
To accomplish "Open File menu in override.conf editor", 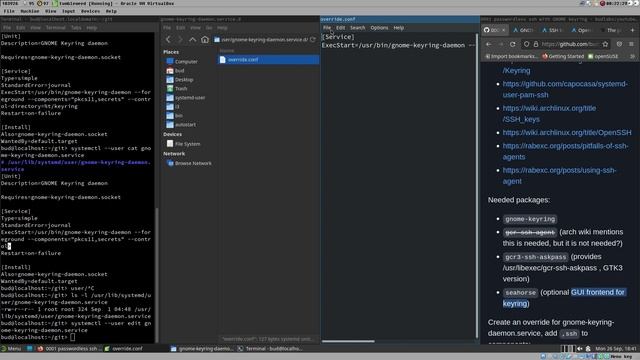I will point(327,28).
